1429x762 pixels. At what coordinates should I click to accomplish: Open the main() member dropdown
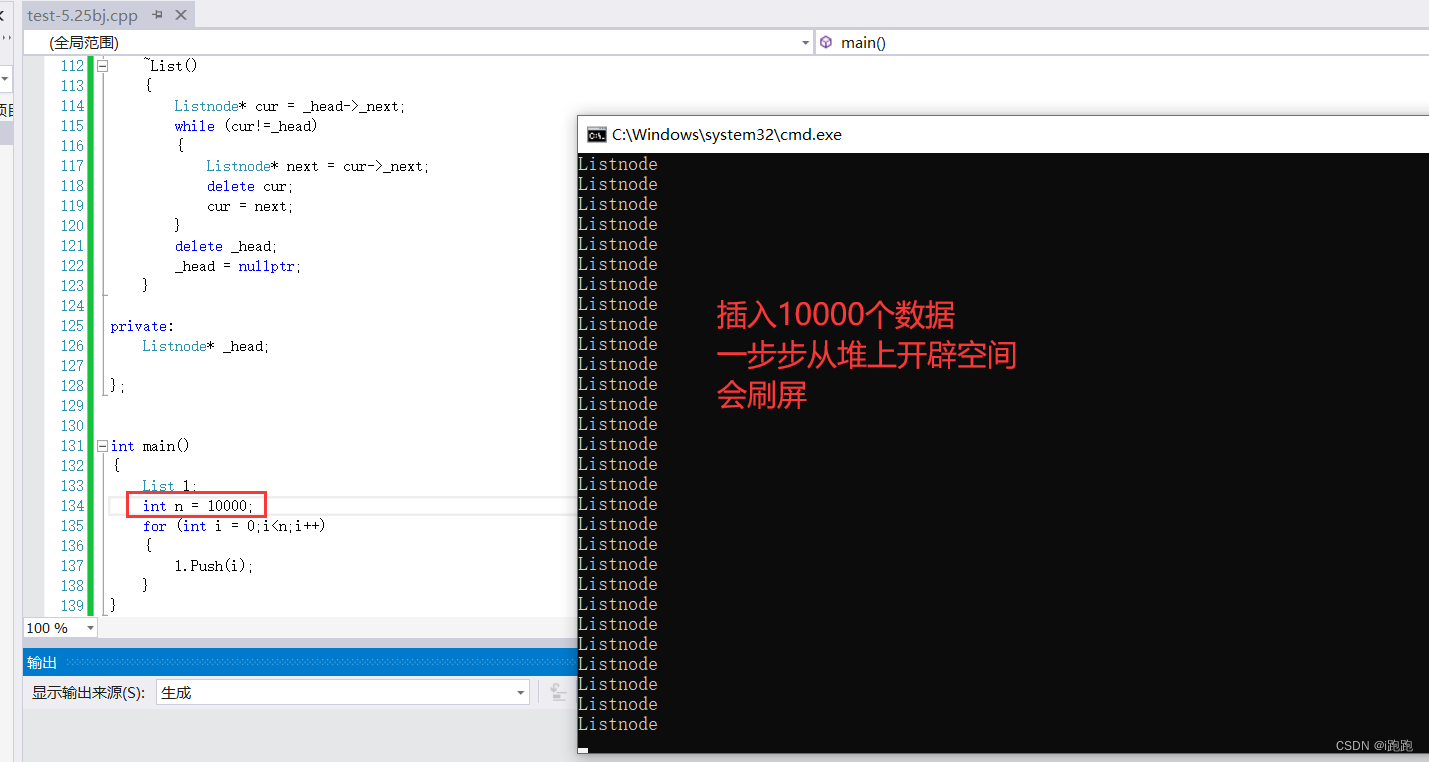click(1123, 42)
